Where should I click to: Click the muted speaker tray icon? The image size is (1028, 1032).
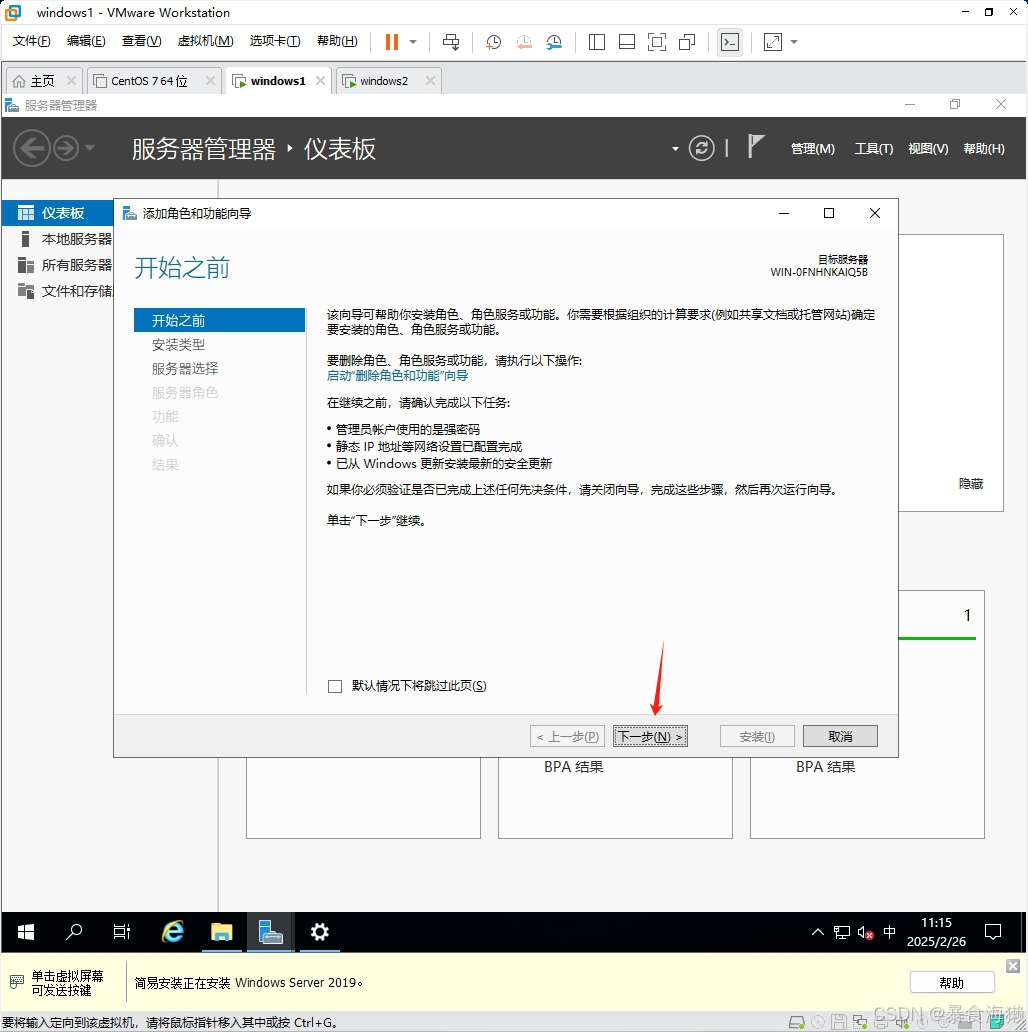865,933
